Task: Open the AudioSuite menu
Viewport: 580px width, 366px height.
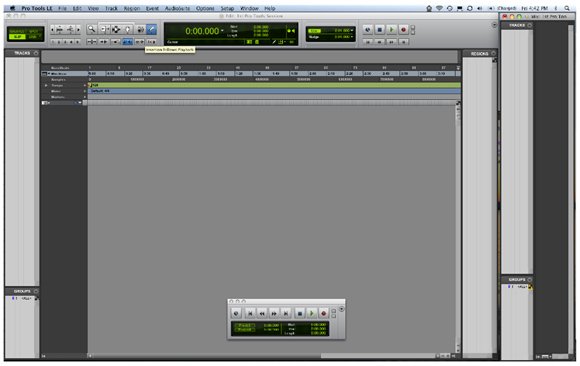Action: pos(177,8)
